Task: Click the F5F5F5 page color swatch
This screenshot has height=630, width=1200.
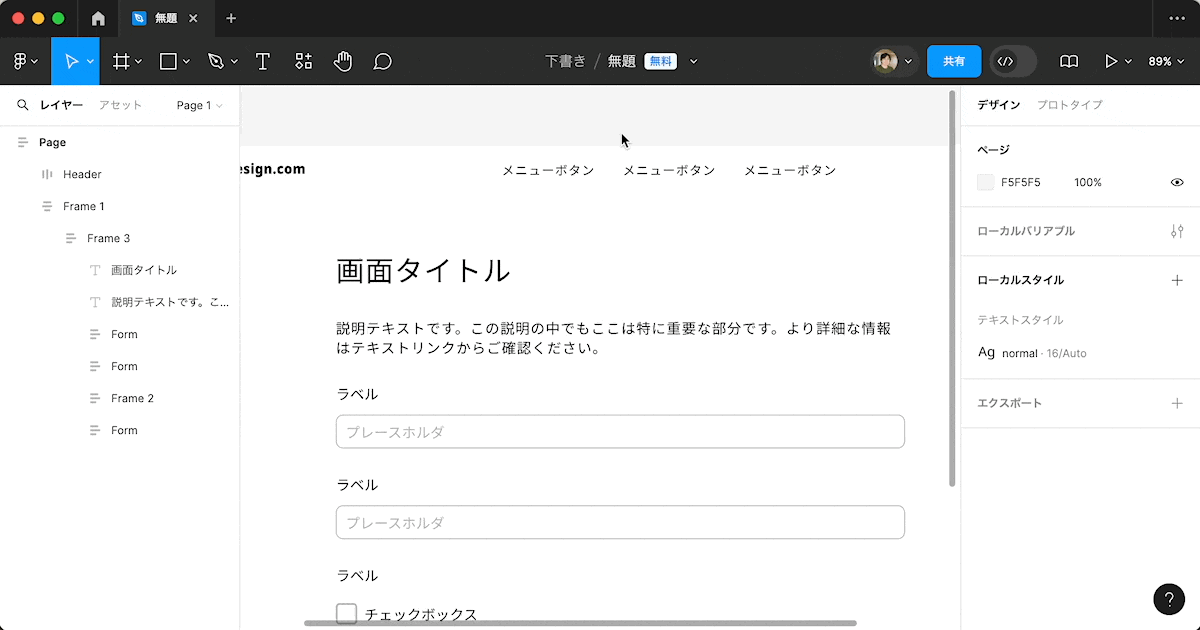Action: pos(984,182)
